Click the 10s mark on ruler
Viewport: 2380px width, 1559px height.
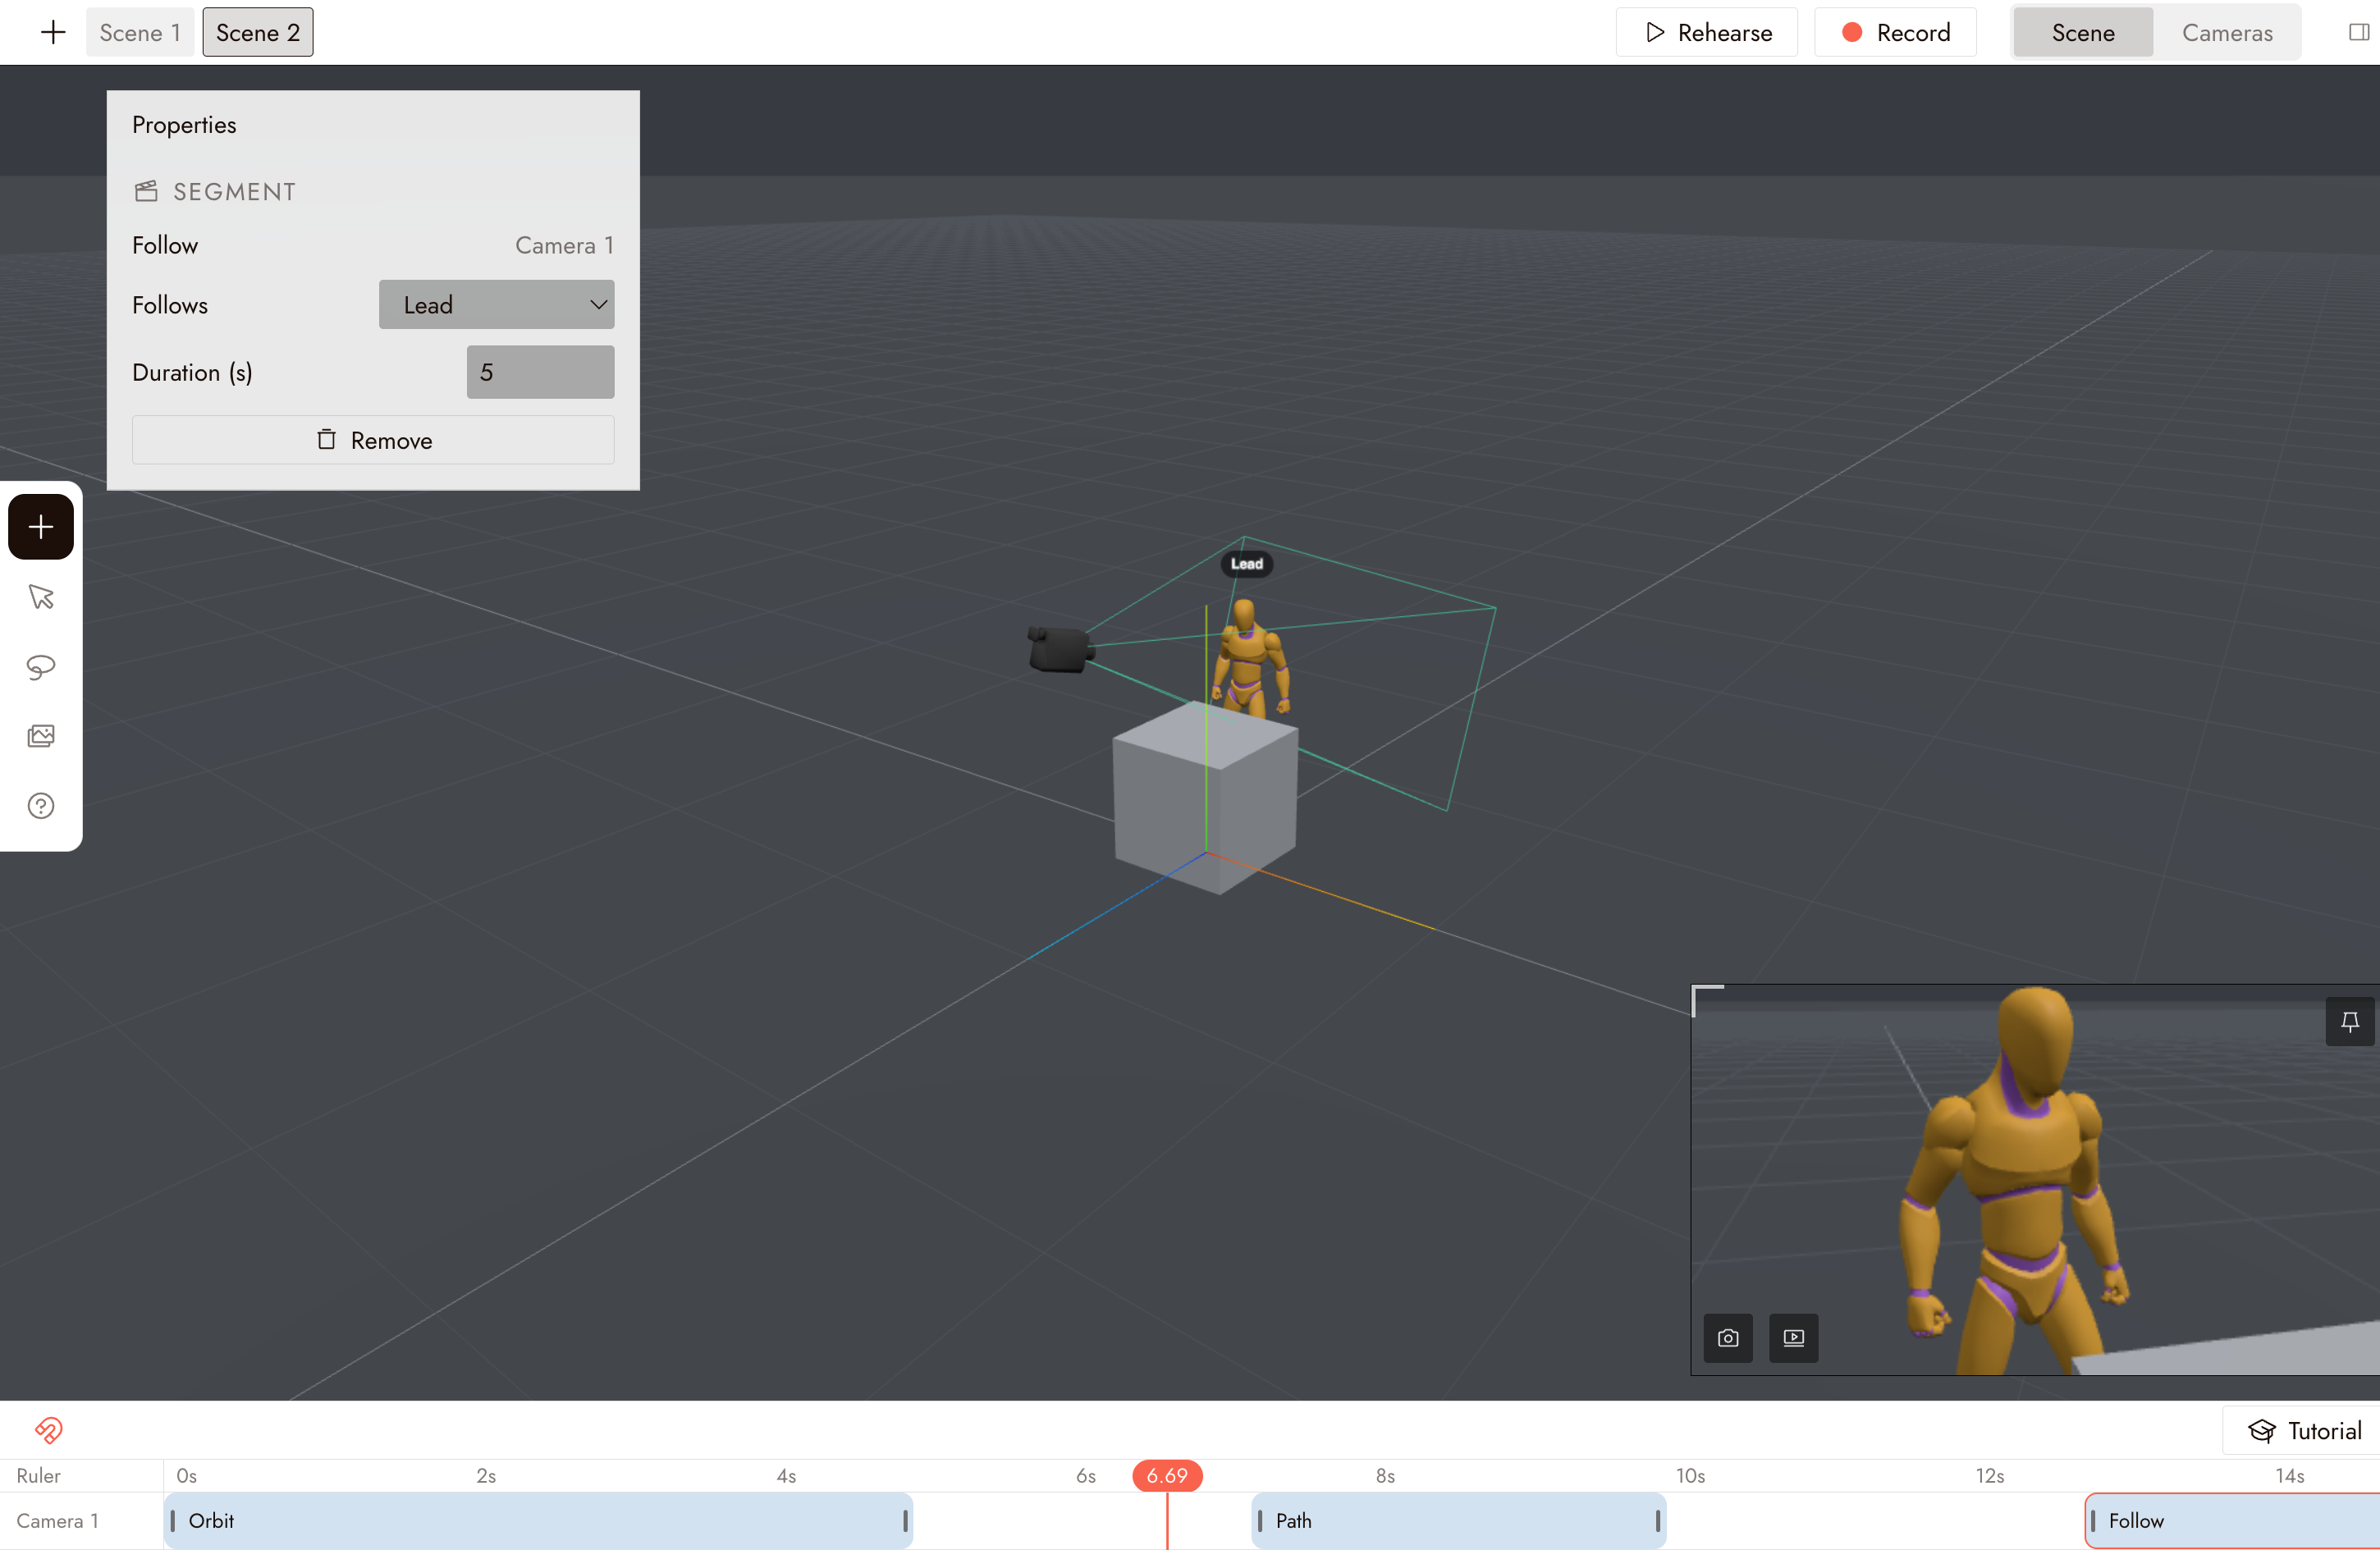(1690, 1476)
